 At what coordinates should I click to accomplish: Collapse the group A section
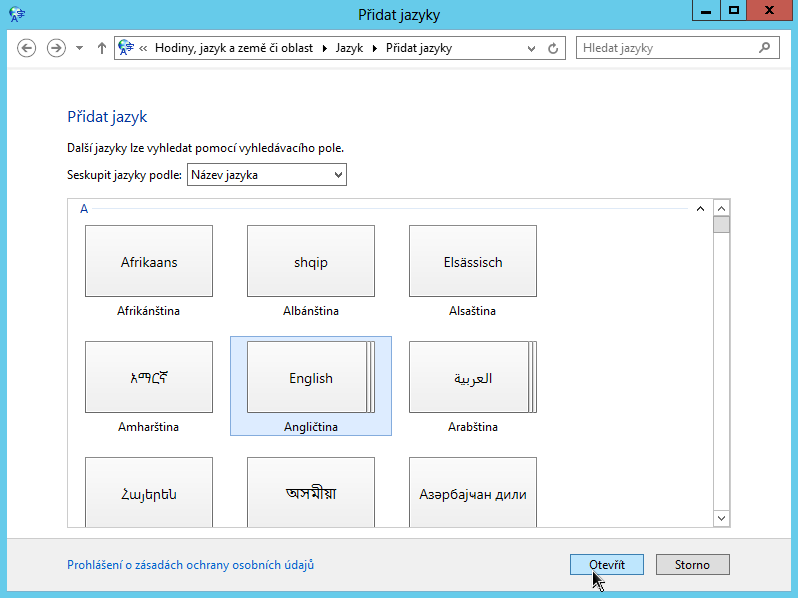(700, 209)
